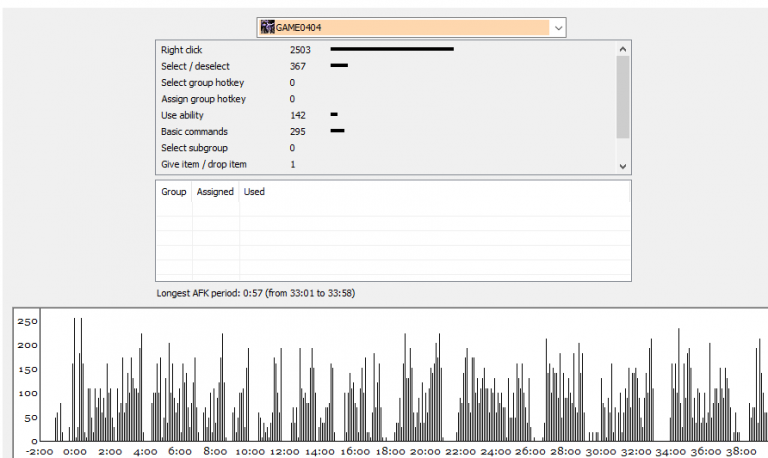Click the 38:00 label on the chart axis
Image resolution: width=768 pixels, height=458 pixels.
pos(741,452)
